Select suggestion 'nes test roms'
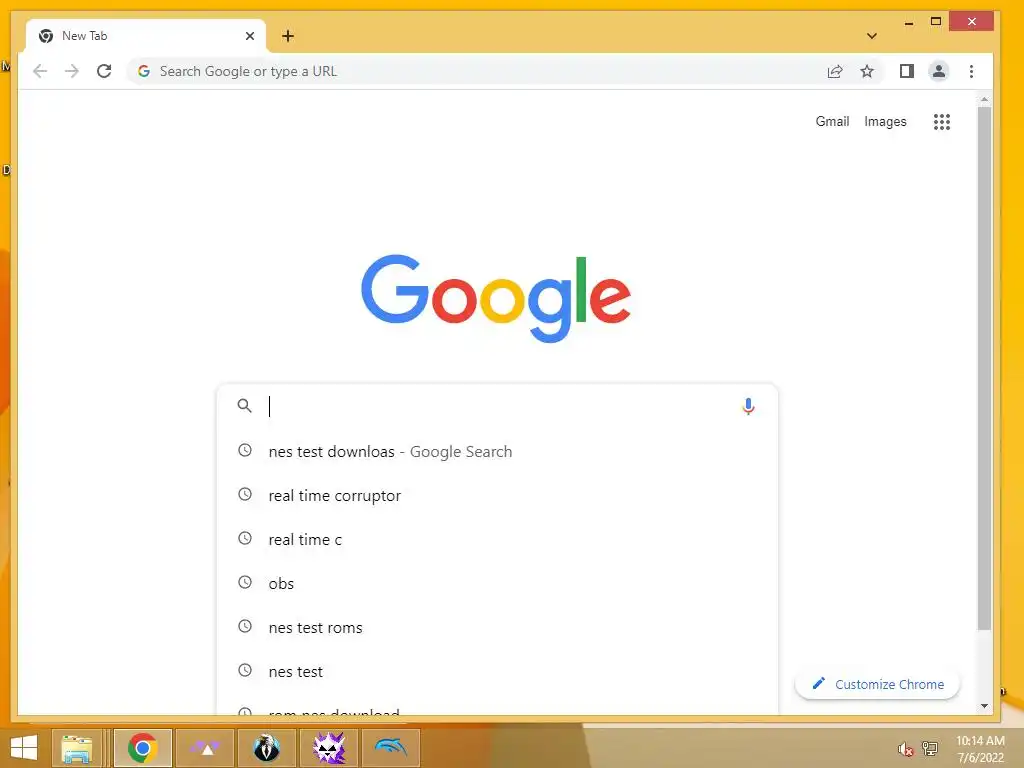 [x=497, y=628]
